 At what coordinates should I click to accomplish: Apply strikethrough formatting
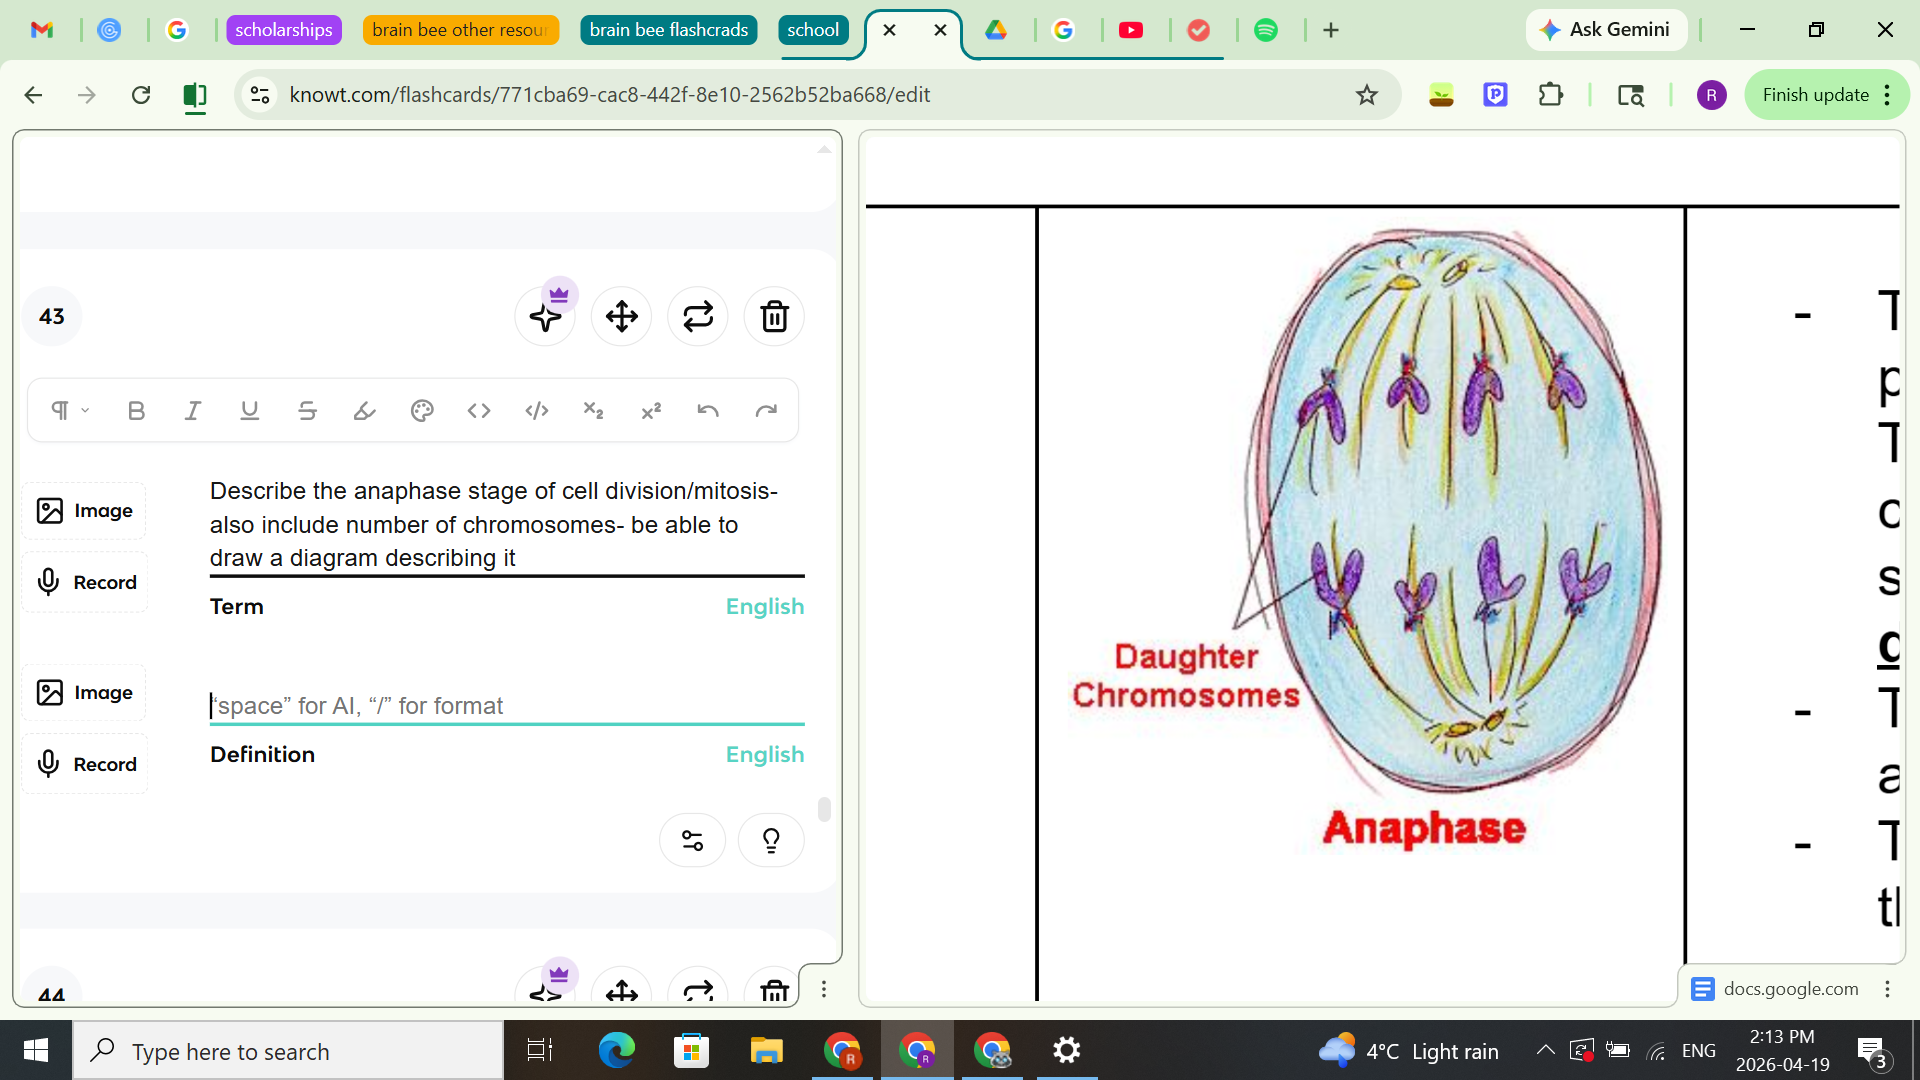pyautogui.click(x=306, y=410)
